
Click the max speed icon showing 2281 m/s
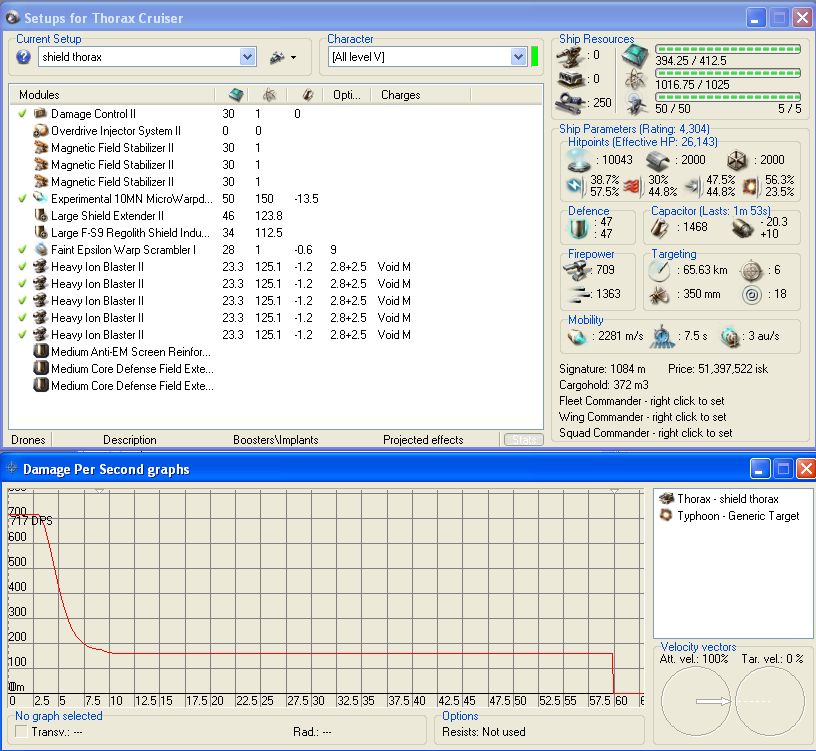click(578, 337)
